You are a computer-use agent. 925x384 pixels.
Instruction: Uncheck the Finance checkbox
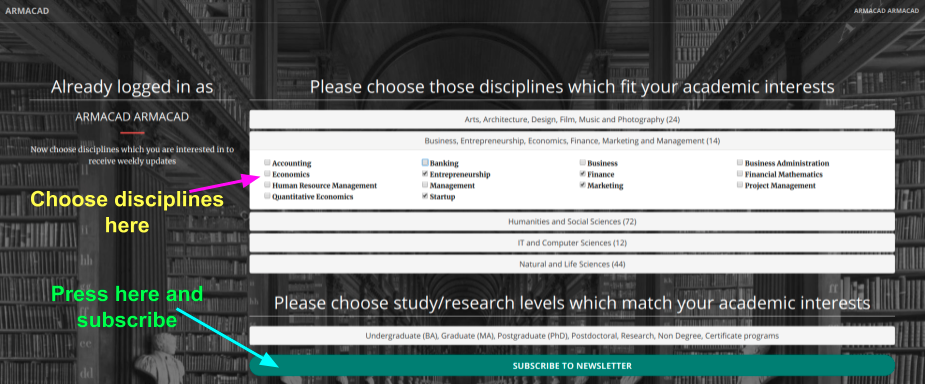tap(582, 174)
